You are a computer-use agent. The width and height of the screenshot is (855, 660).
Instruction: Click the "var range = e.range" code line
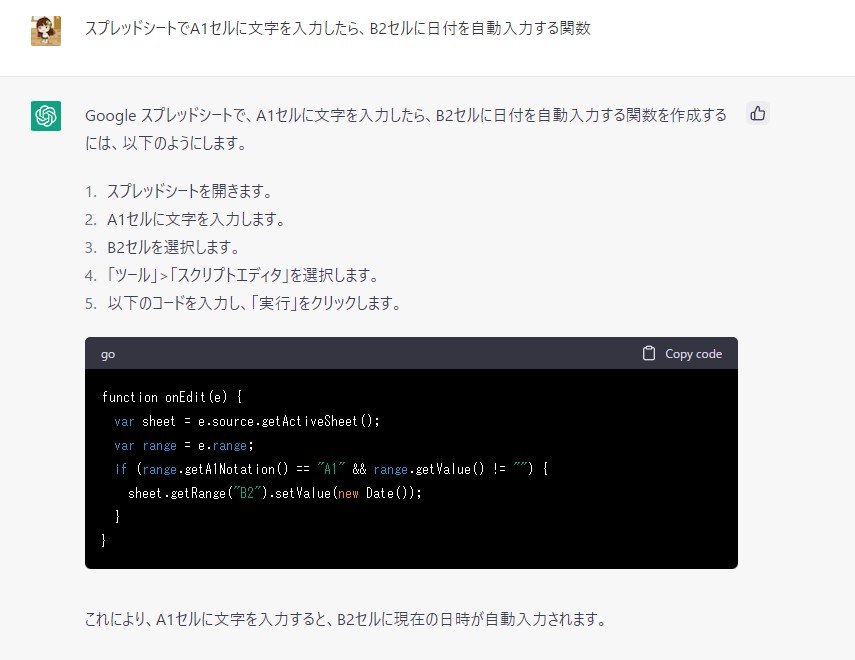click(x=184, y=445)
